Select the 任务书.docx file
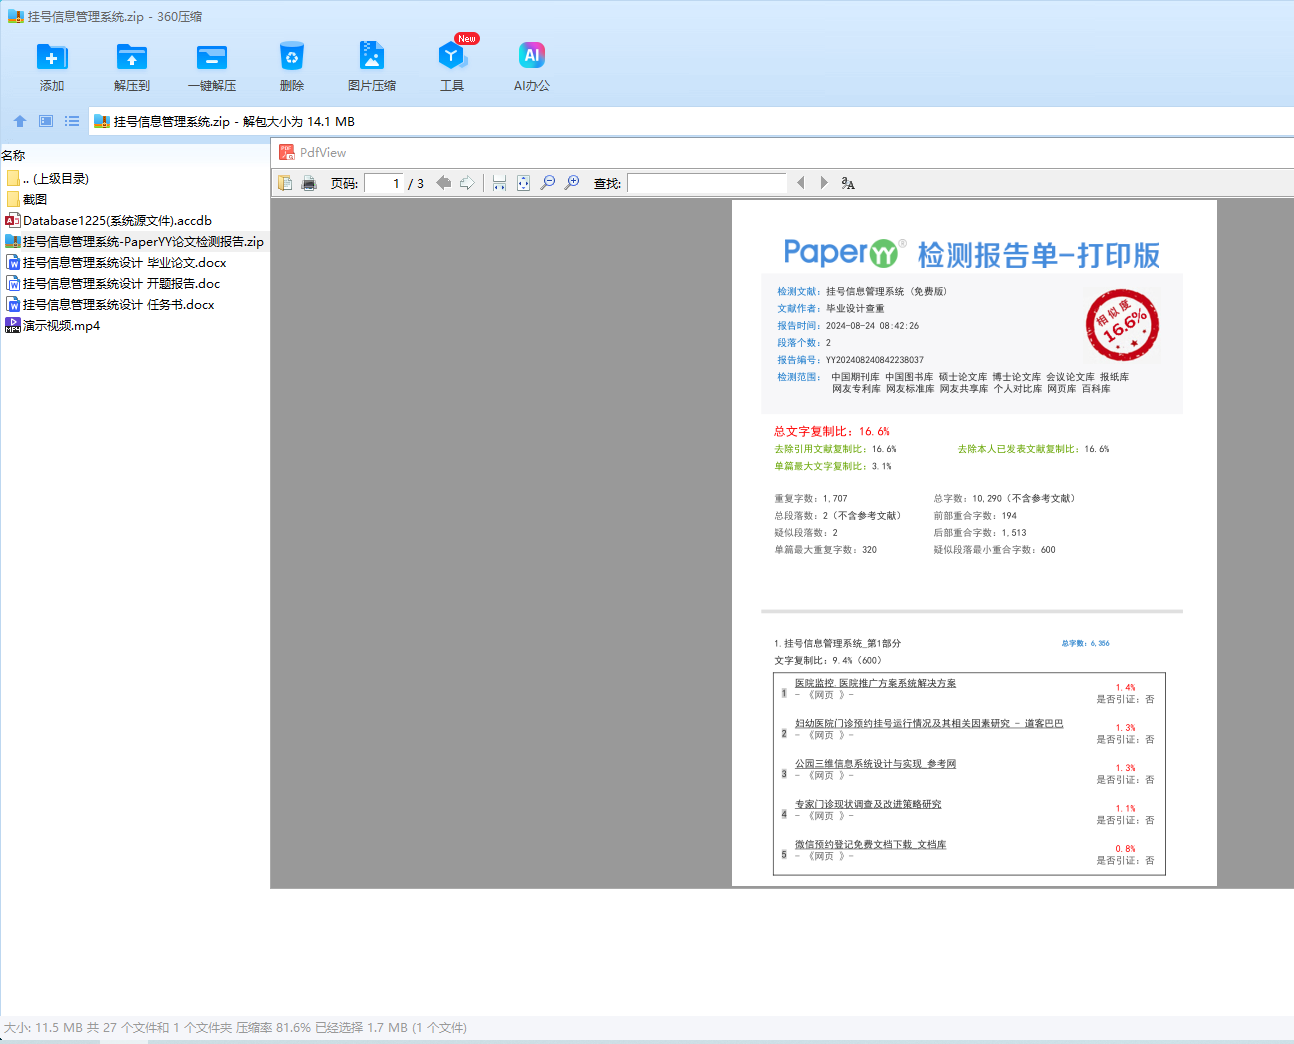 (x=110, y=304)
